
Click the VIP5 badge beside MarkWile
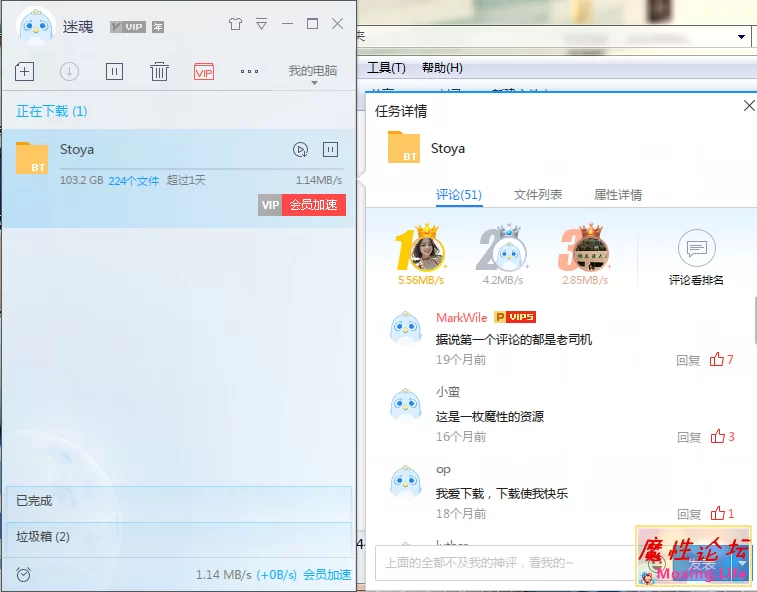point(515,317)
